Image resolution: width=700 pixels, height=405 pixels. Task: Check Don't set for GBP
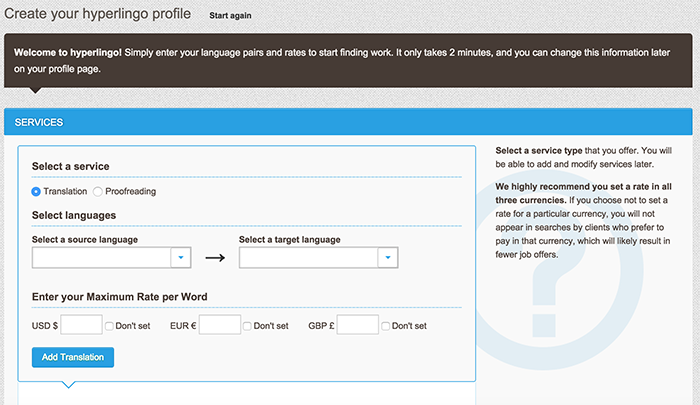(x=385, y=326)
